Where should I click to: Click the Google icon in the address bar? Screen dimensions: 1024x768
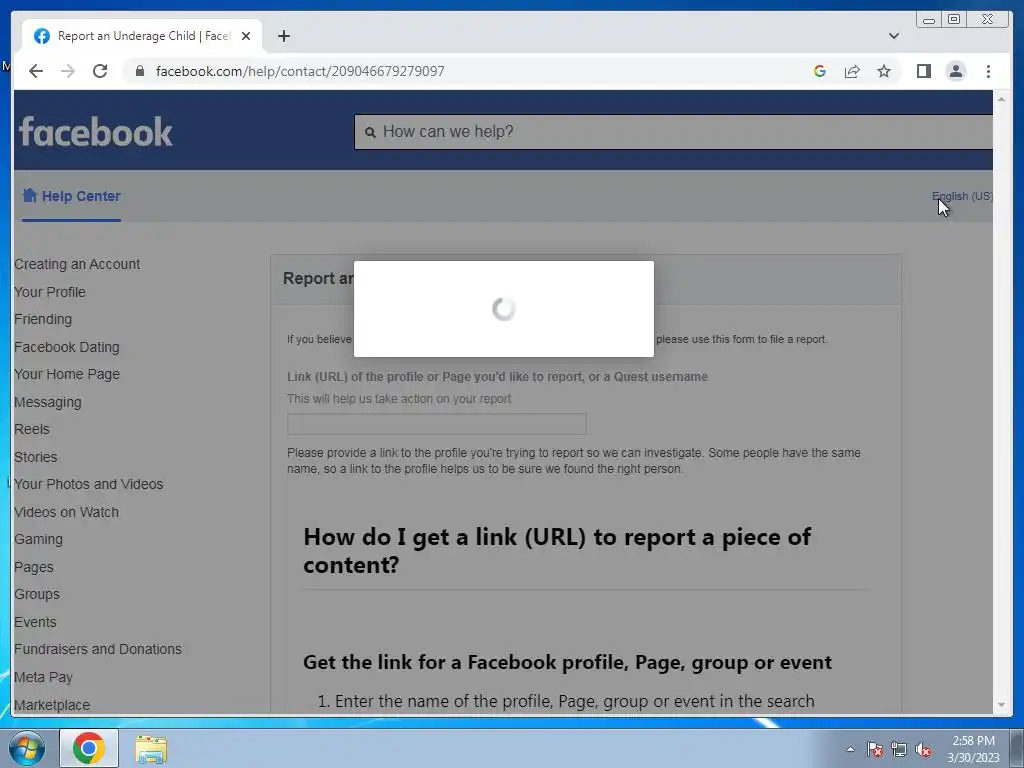tap(820, 71)
